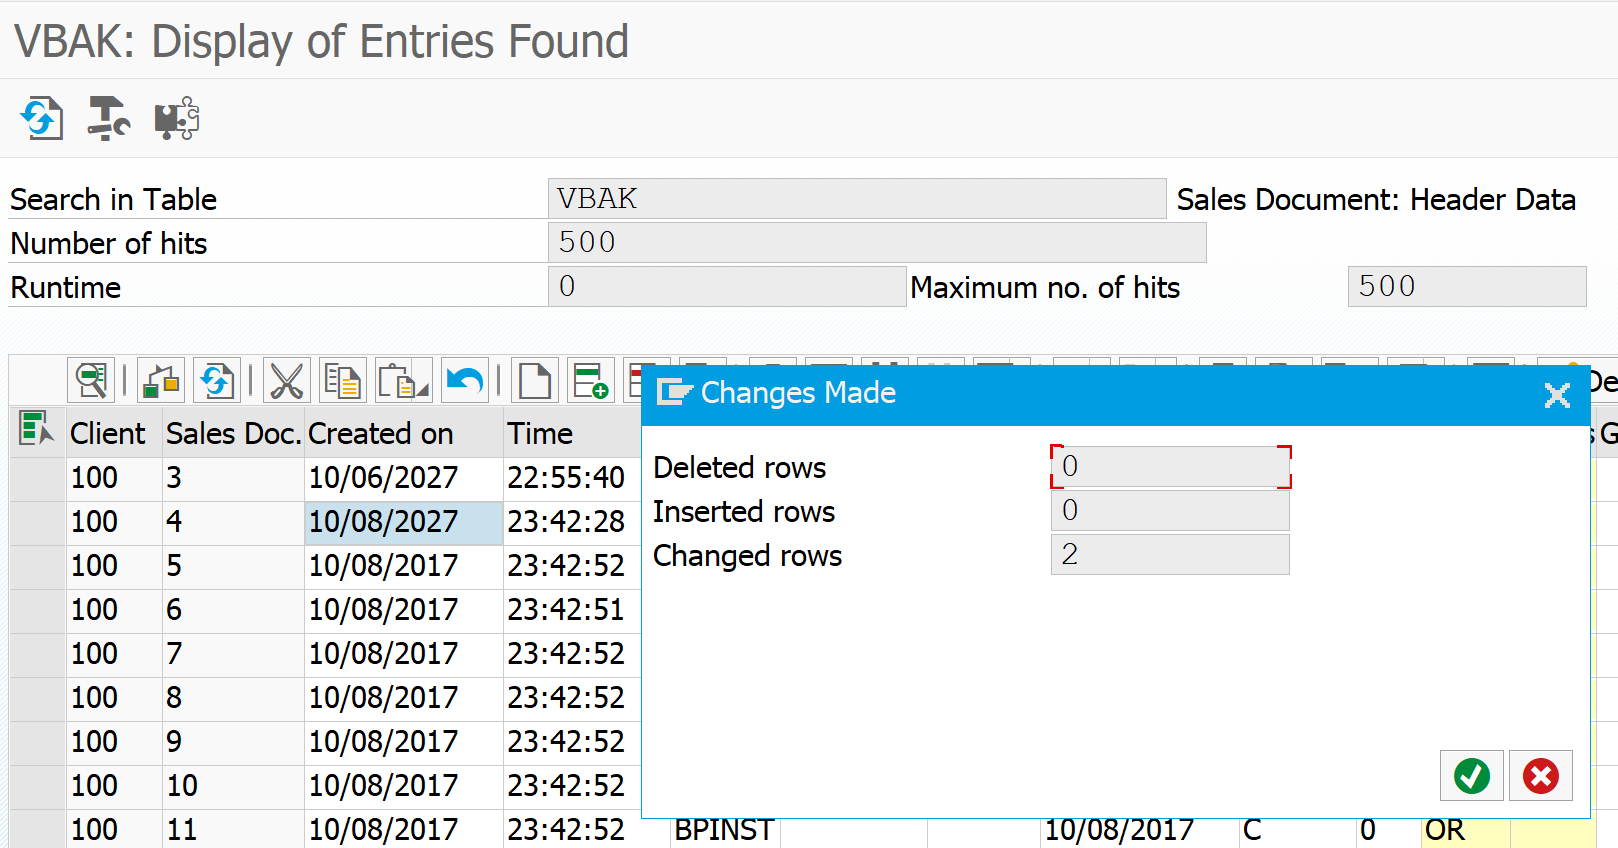This screenshot has height=848, width=1618.
Task: Close the Changes Made dialog
Action: click(1557, 396)
